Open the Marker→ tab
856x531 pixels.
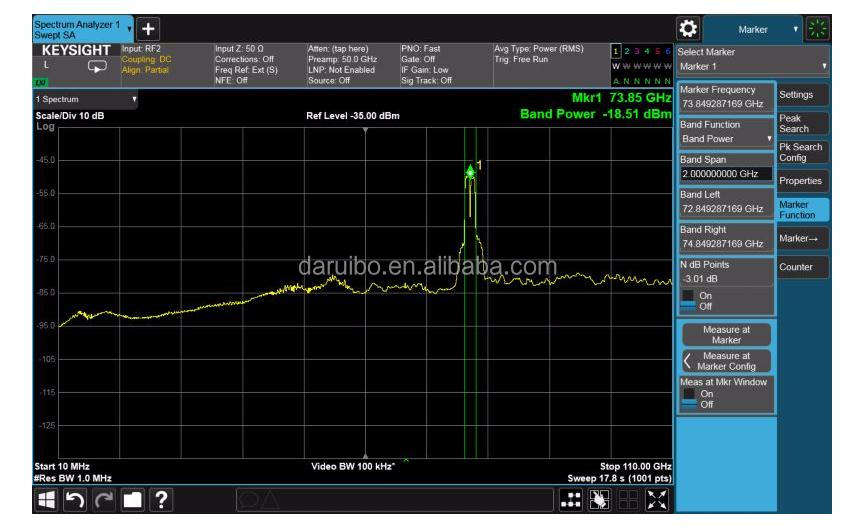(803, 238)
